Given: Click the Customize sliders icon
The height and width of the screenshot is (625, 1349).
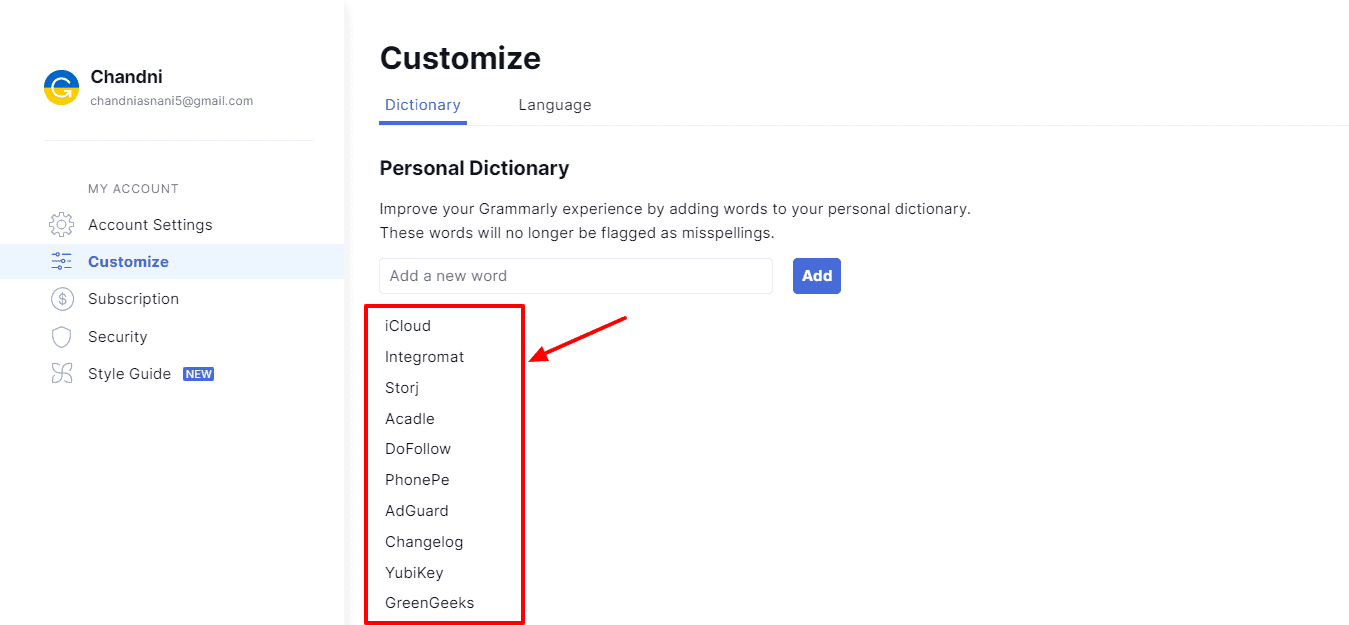Looking at the screenshot, I should point(62,262).
